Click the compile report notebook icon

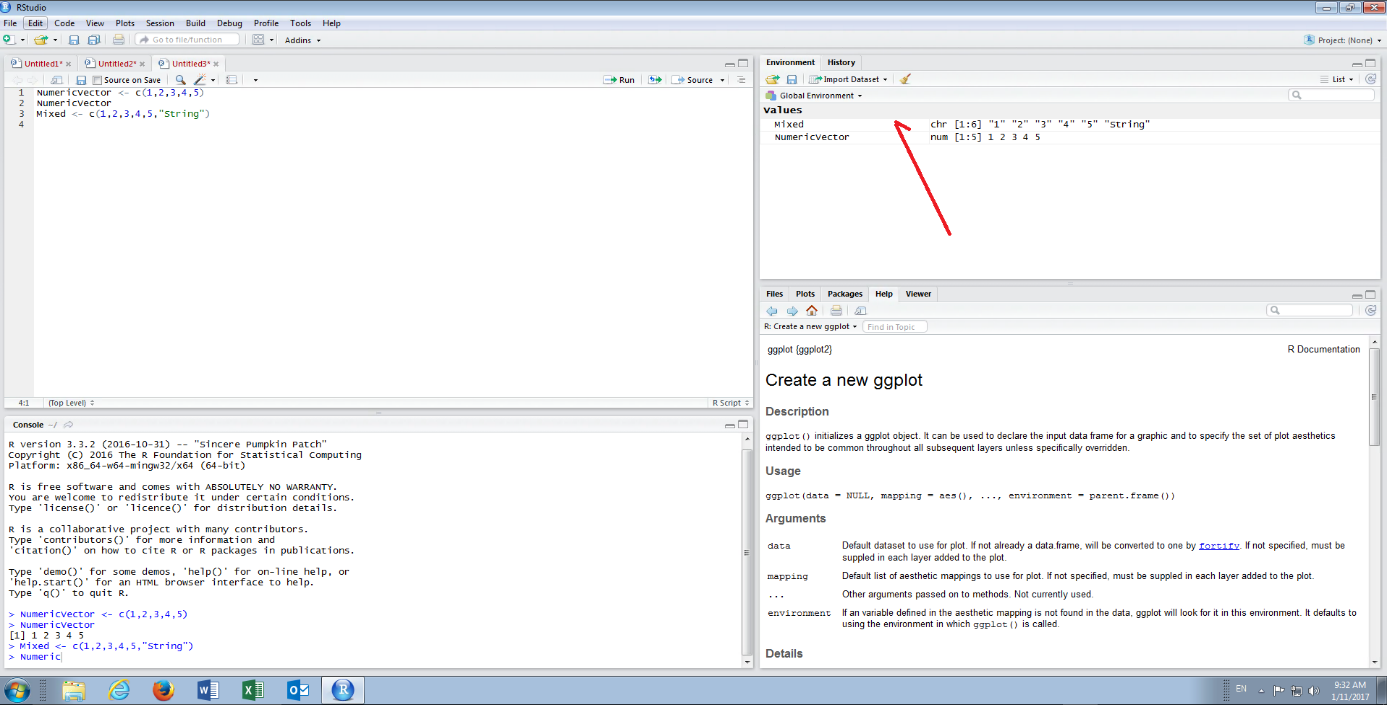[231, 80]
